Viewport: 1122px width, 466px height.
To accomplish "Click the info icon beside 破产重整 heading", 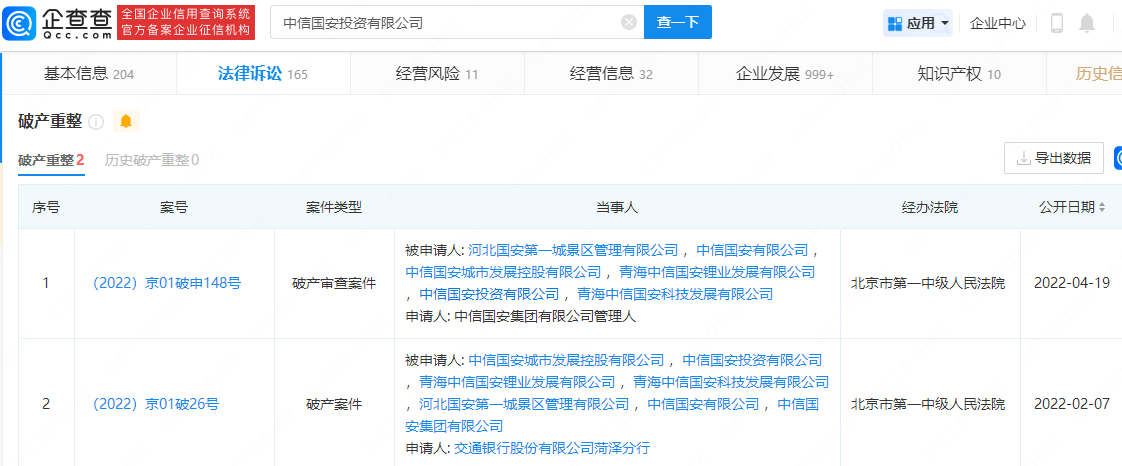I will tap(96, 122).
